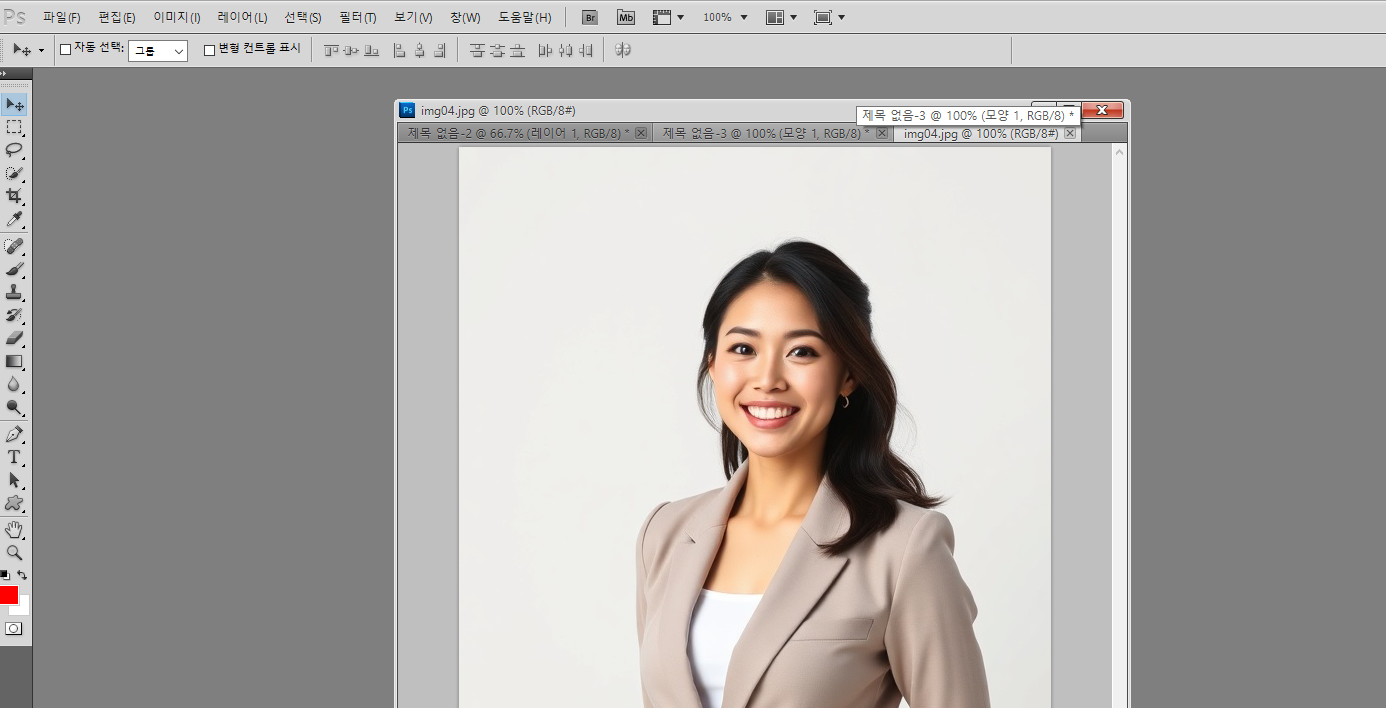Select the Crop tool
The image size is (1386, 708).
tap(14, 196)
